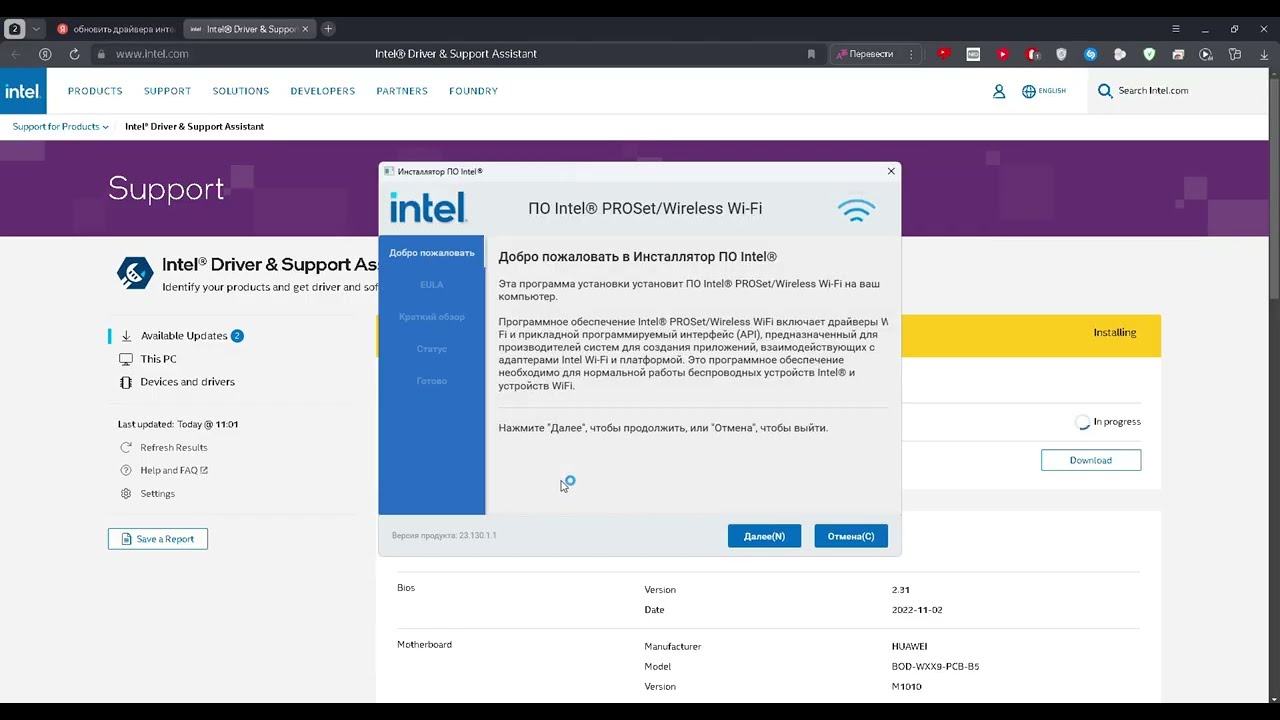This screenshot has height=720, width=1280.
Task: Click the bookmark icon in address bar
Action: point(811,54)
